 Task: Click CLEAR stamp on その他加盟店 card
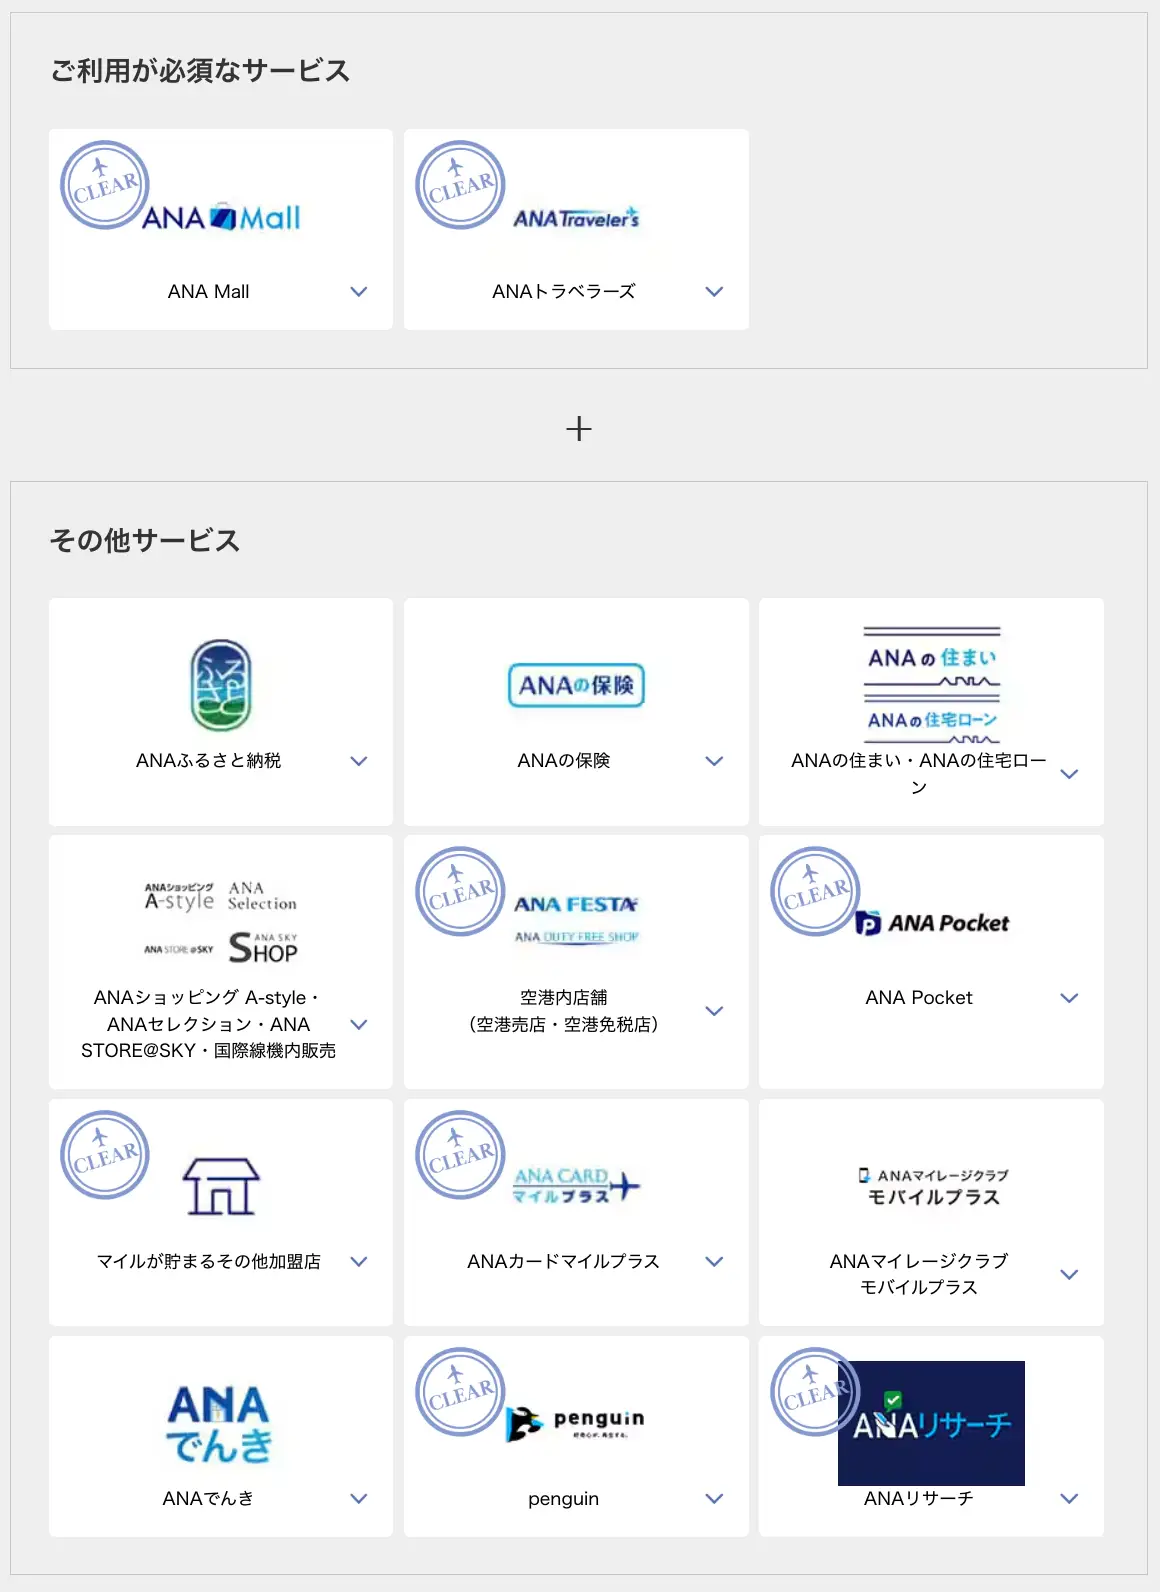click(105, 1155)
